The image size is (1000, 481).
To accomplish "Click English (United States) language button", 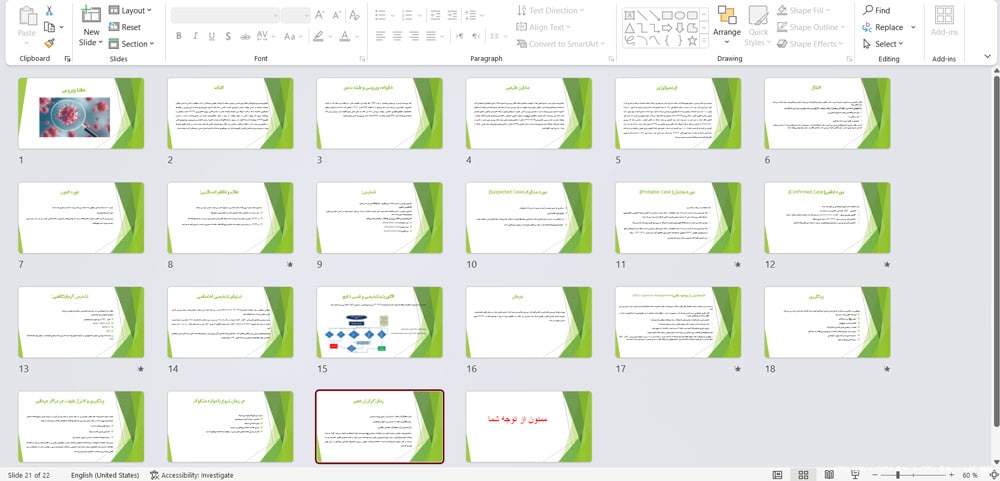I will pos(105,475).
